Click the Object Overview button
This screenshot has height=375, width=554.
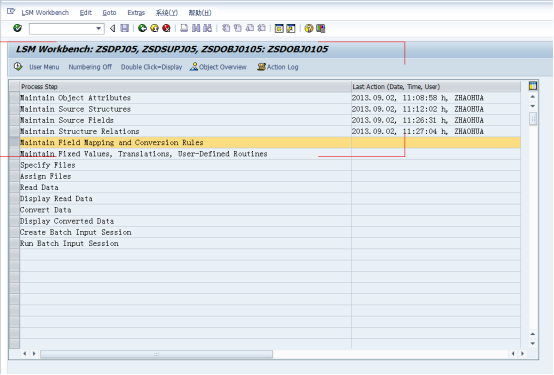[218, 67]
